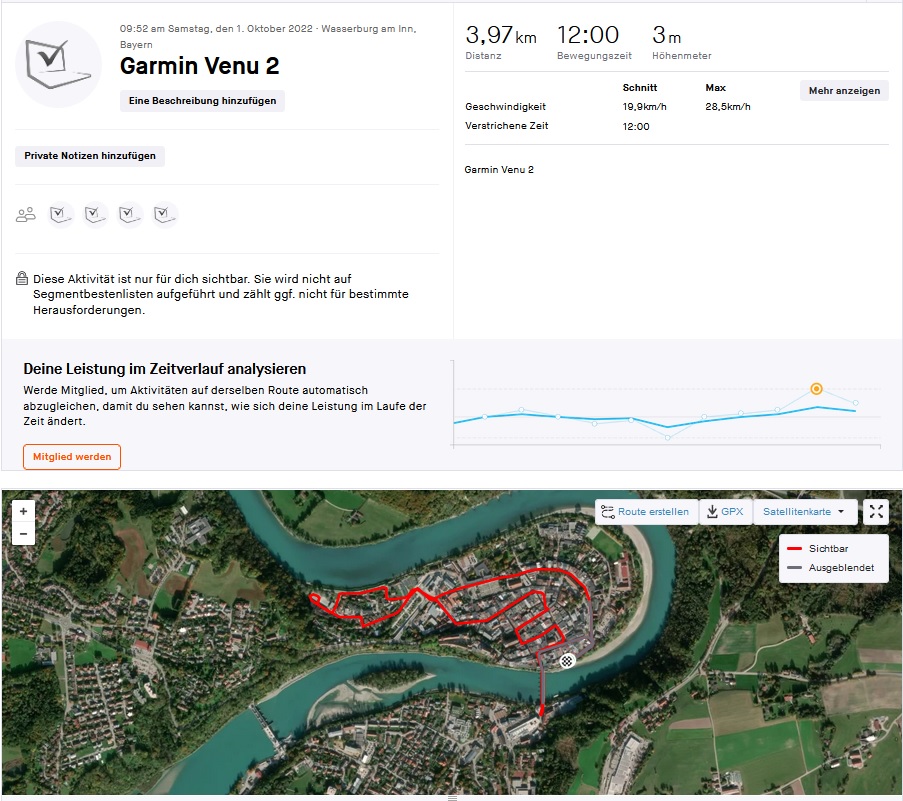Click the checkered finish flag marker
903x801 pixels.
568,660
